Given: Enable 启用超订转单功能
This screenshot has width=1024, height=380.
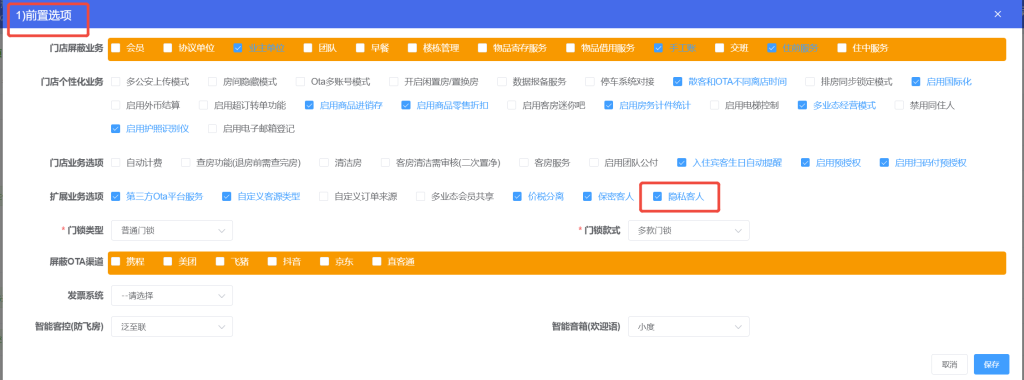Looking at the screenshot, I should click(203, 105).
